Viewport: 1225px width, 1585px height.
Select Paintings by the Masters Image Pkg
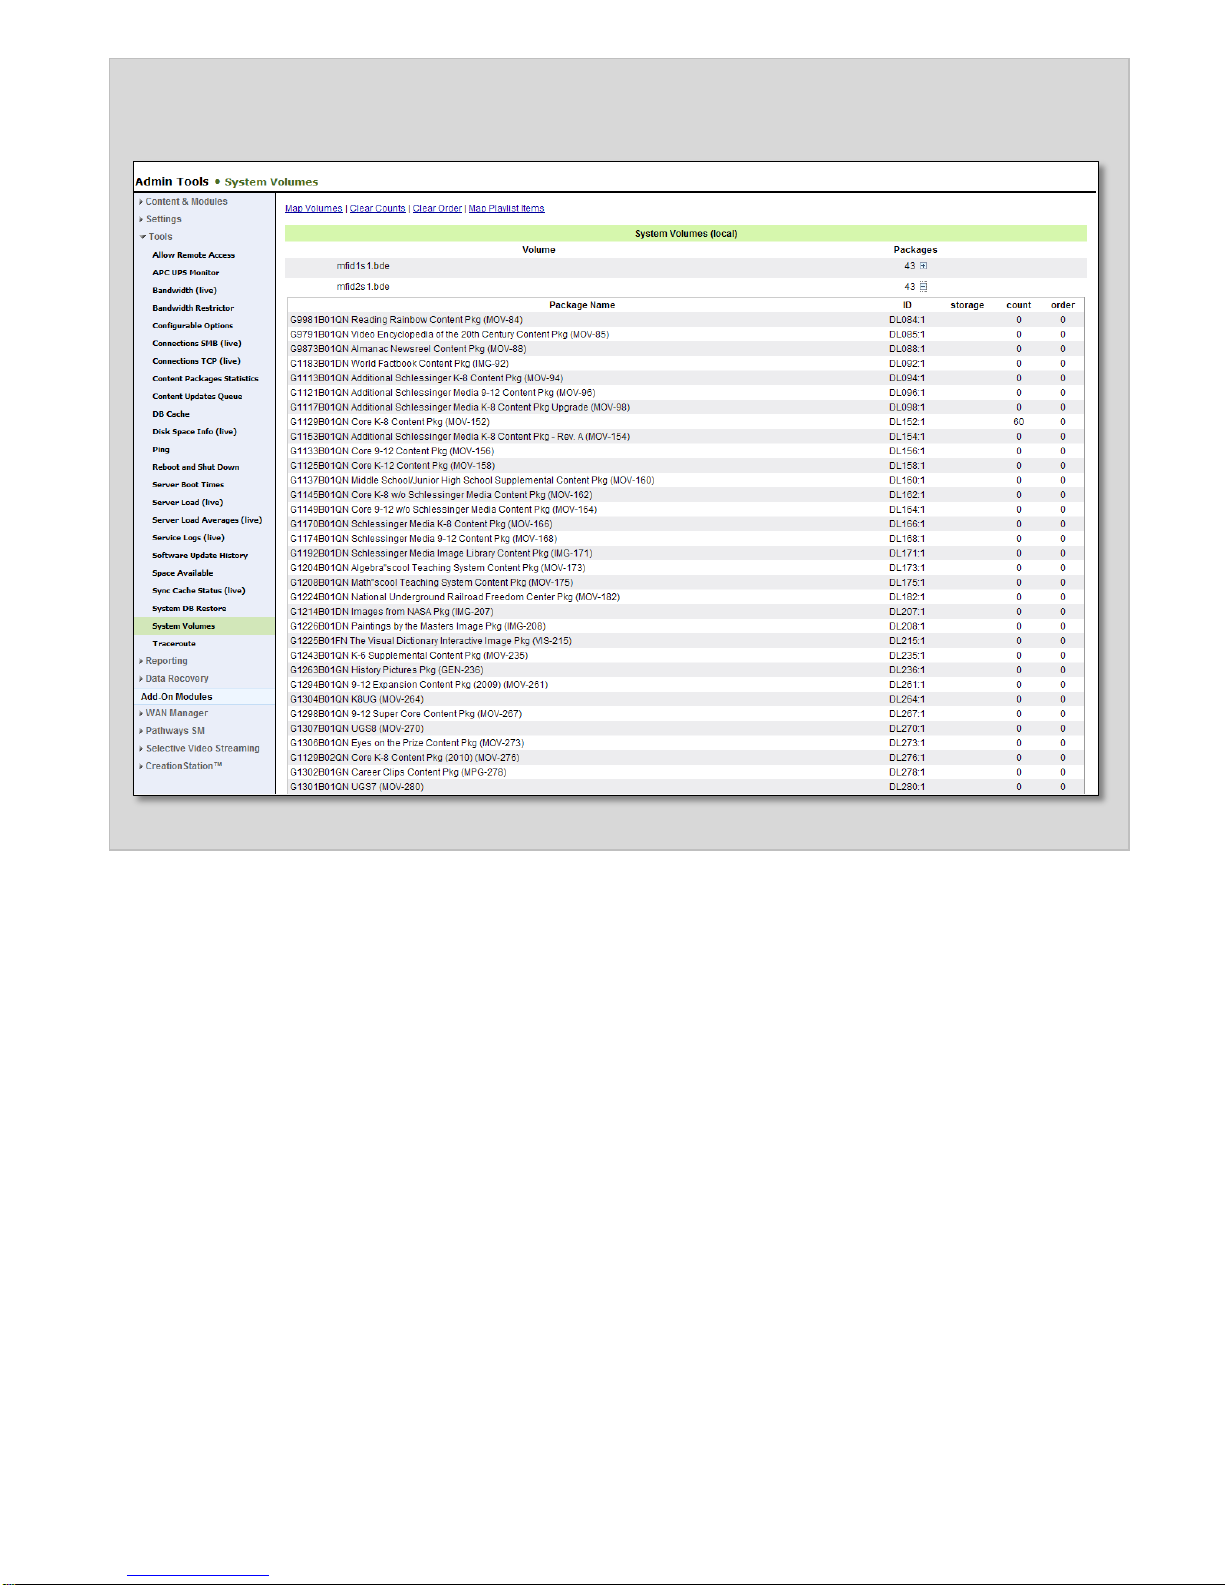[x=686, y=627]
